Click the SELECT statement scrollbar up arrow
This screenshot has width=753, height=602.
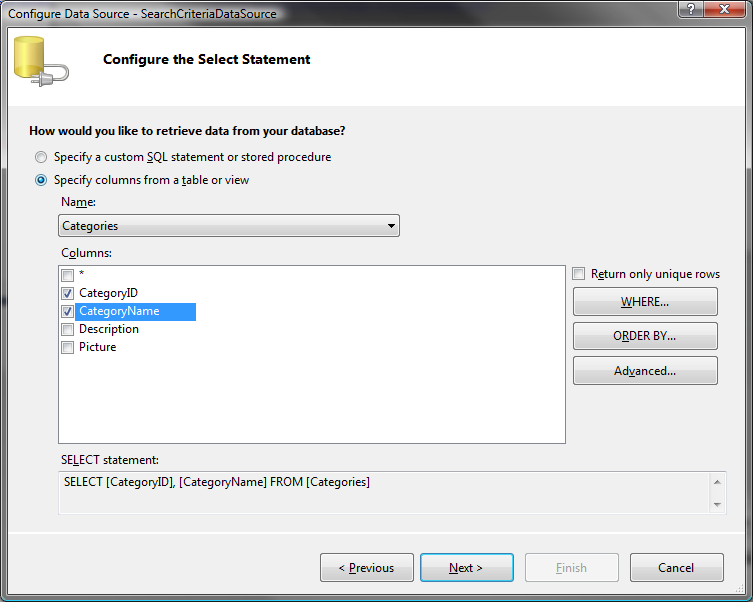click(x=717, y=482)
